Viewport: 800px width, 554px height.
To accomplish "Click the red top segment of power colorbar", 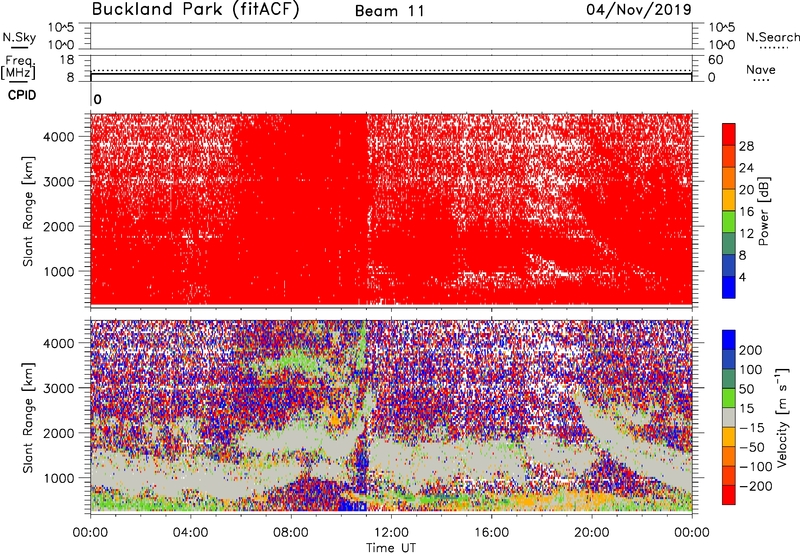I will pos(729,134).
